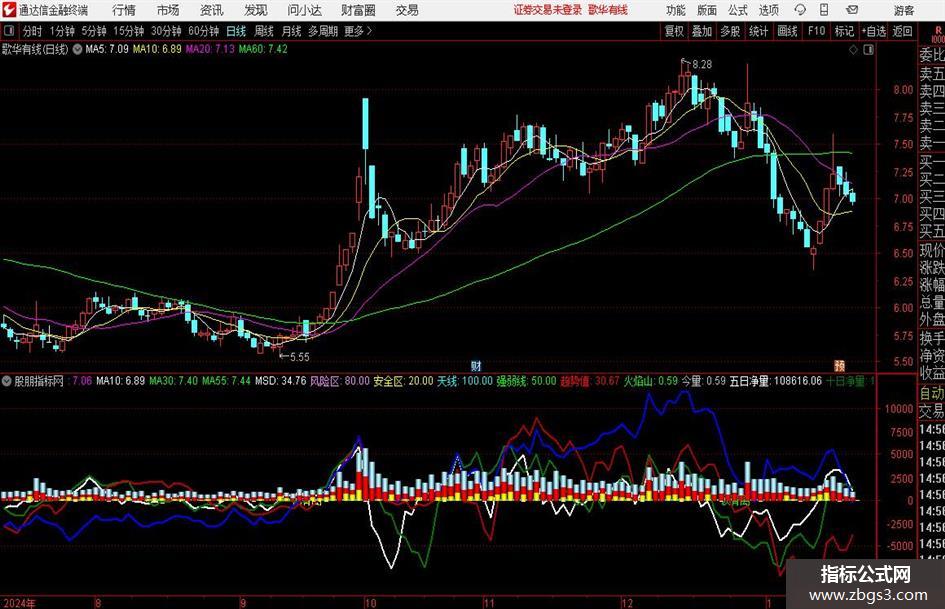Click the 火焰山: 0.59 indicator value
945x609 pixels.
pos(650,381)
